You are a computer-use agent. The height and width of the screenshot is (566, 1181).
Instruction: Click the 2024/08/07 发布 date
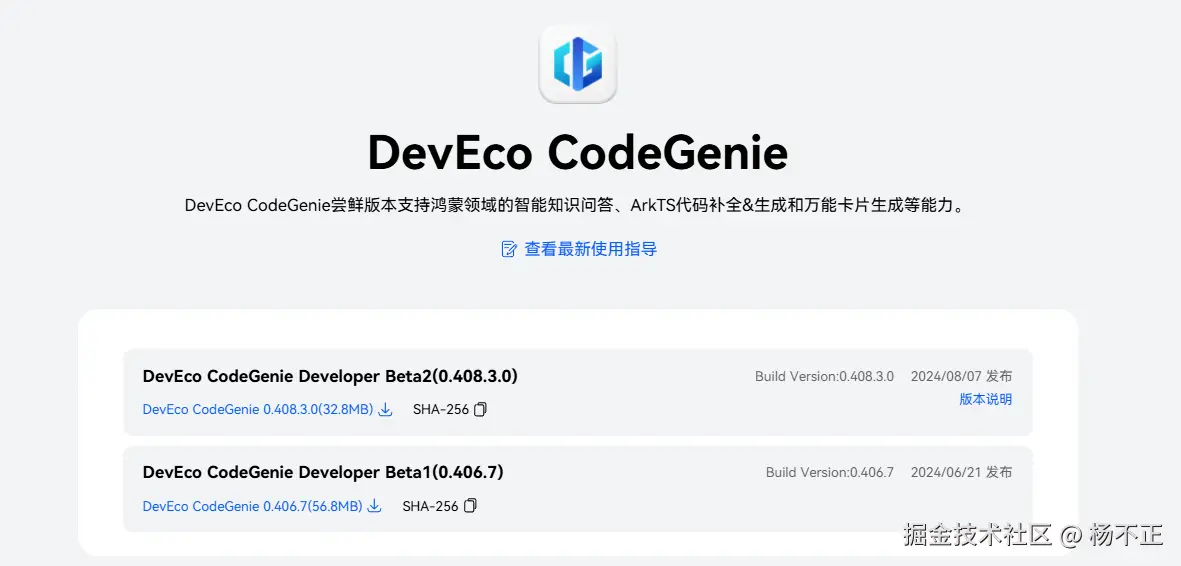961,376
